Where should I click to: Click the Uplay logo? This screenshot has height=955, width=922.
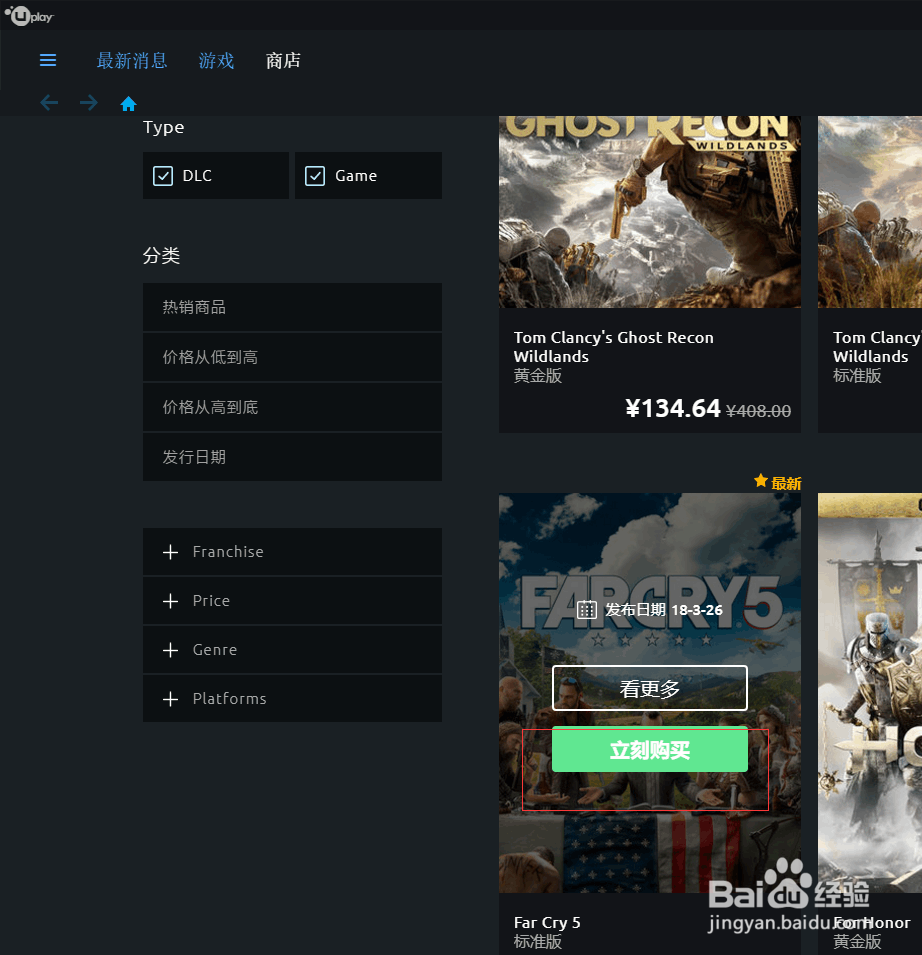(29, 15)
